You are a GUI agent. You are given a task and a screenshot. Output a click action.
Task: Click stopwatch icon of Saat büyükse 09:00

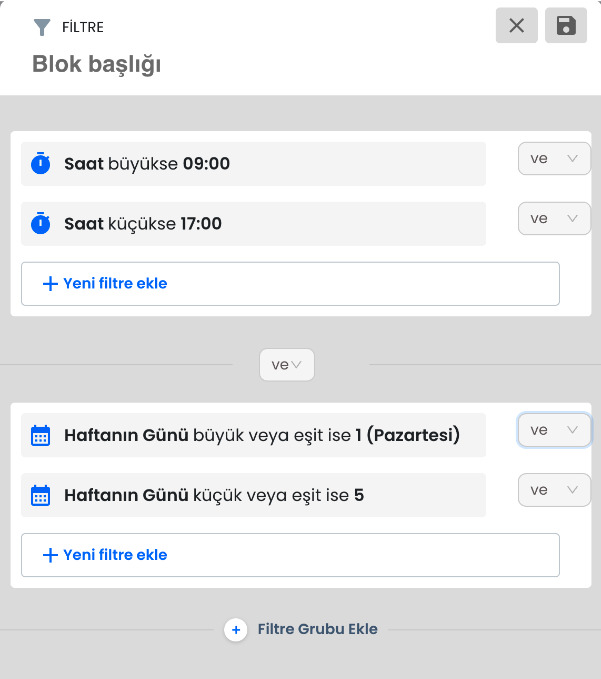41,163
